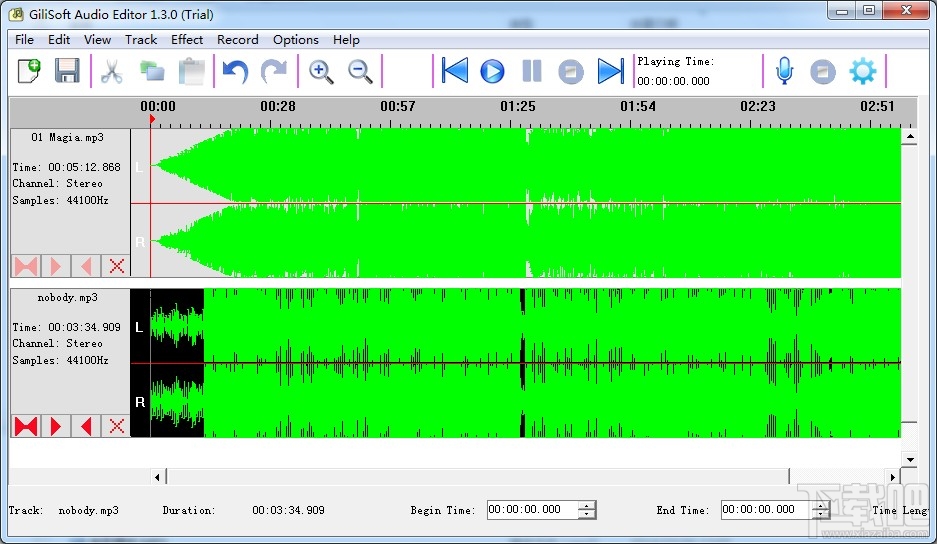Click the New File icon in toolbar
937x544 pixels.
click(x=30, y=71)
